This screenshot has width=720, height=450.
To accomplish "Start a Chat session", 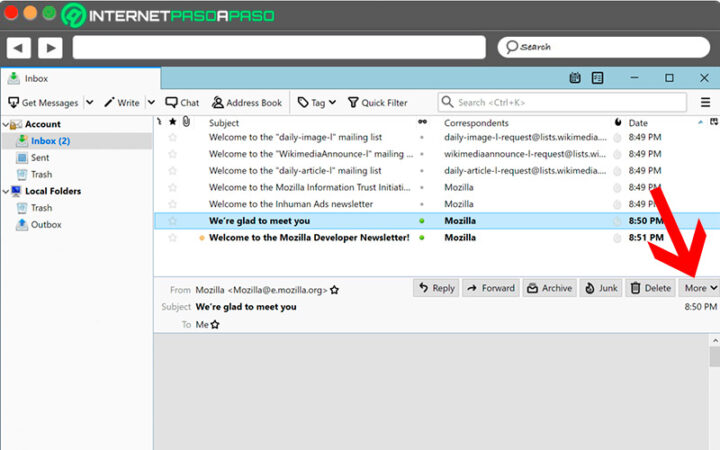I will (182, 102).
